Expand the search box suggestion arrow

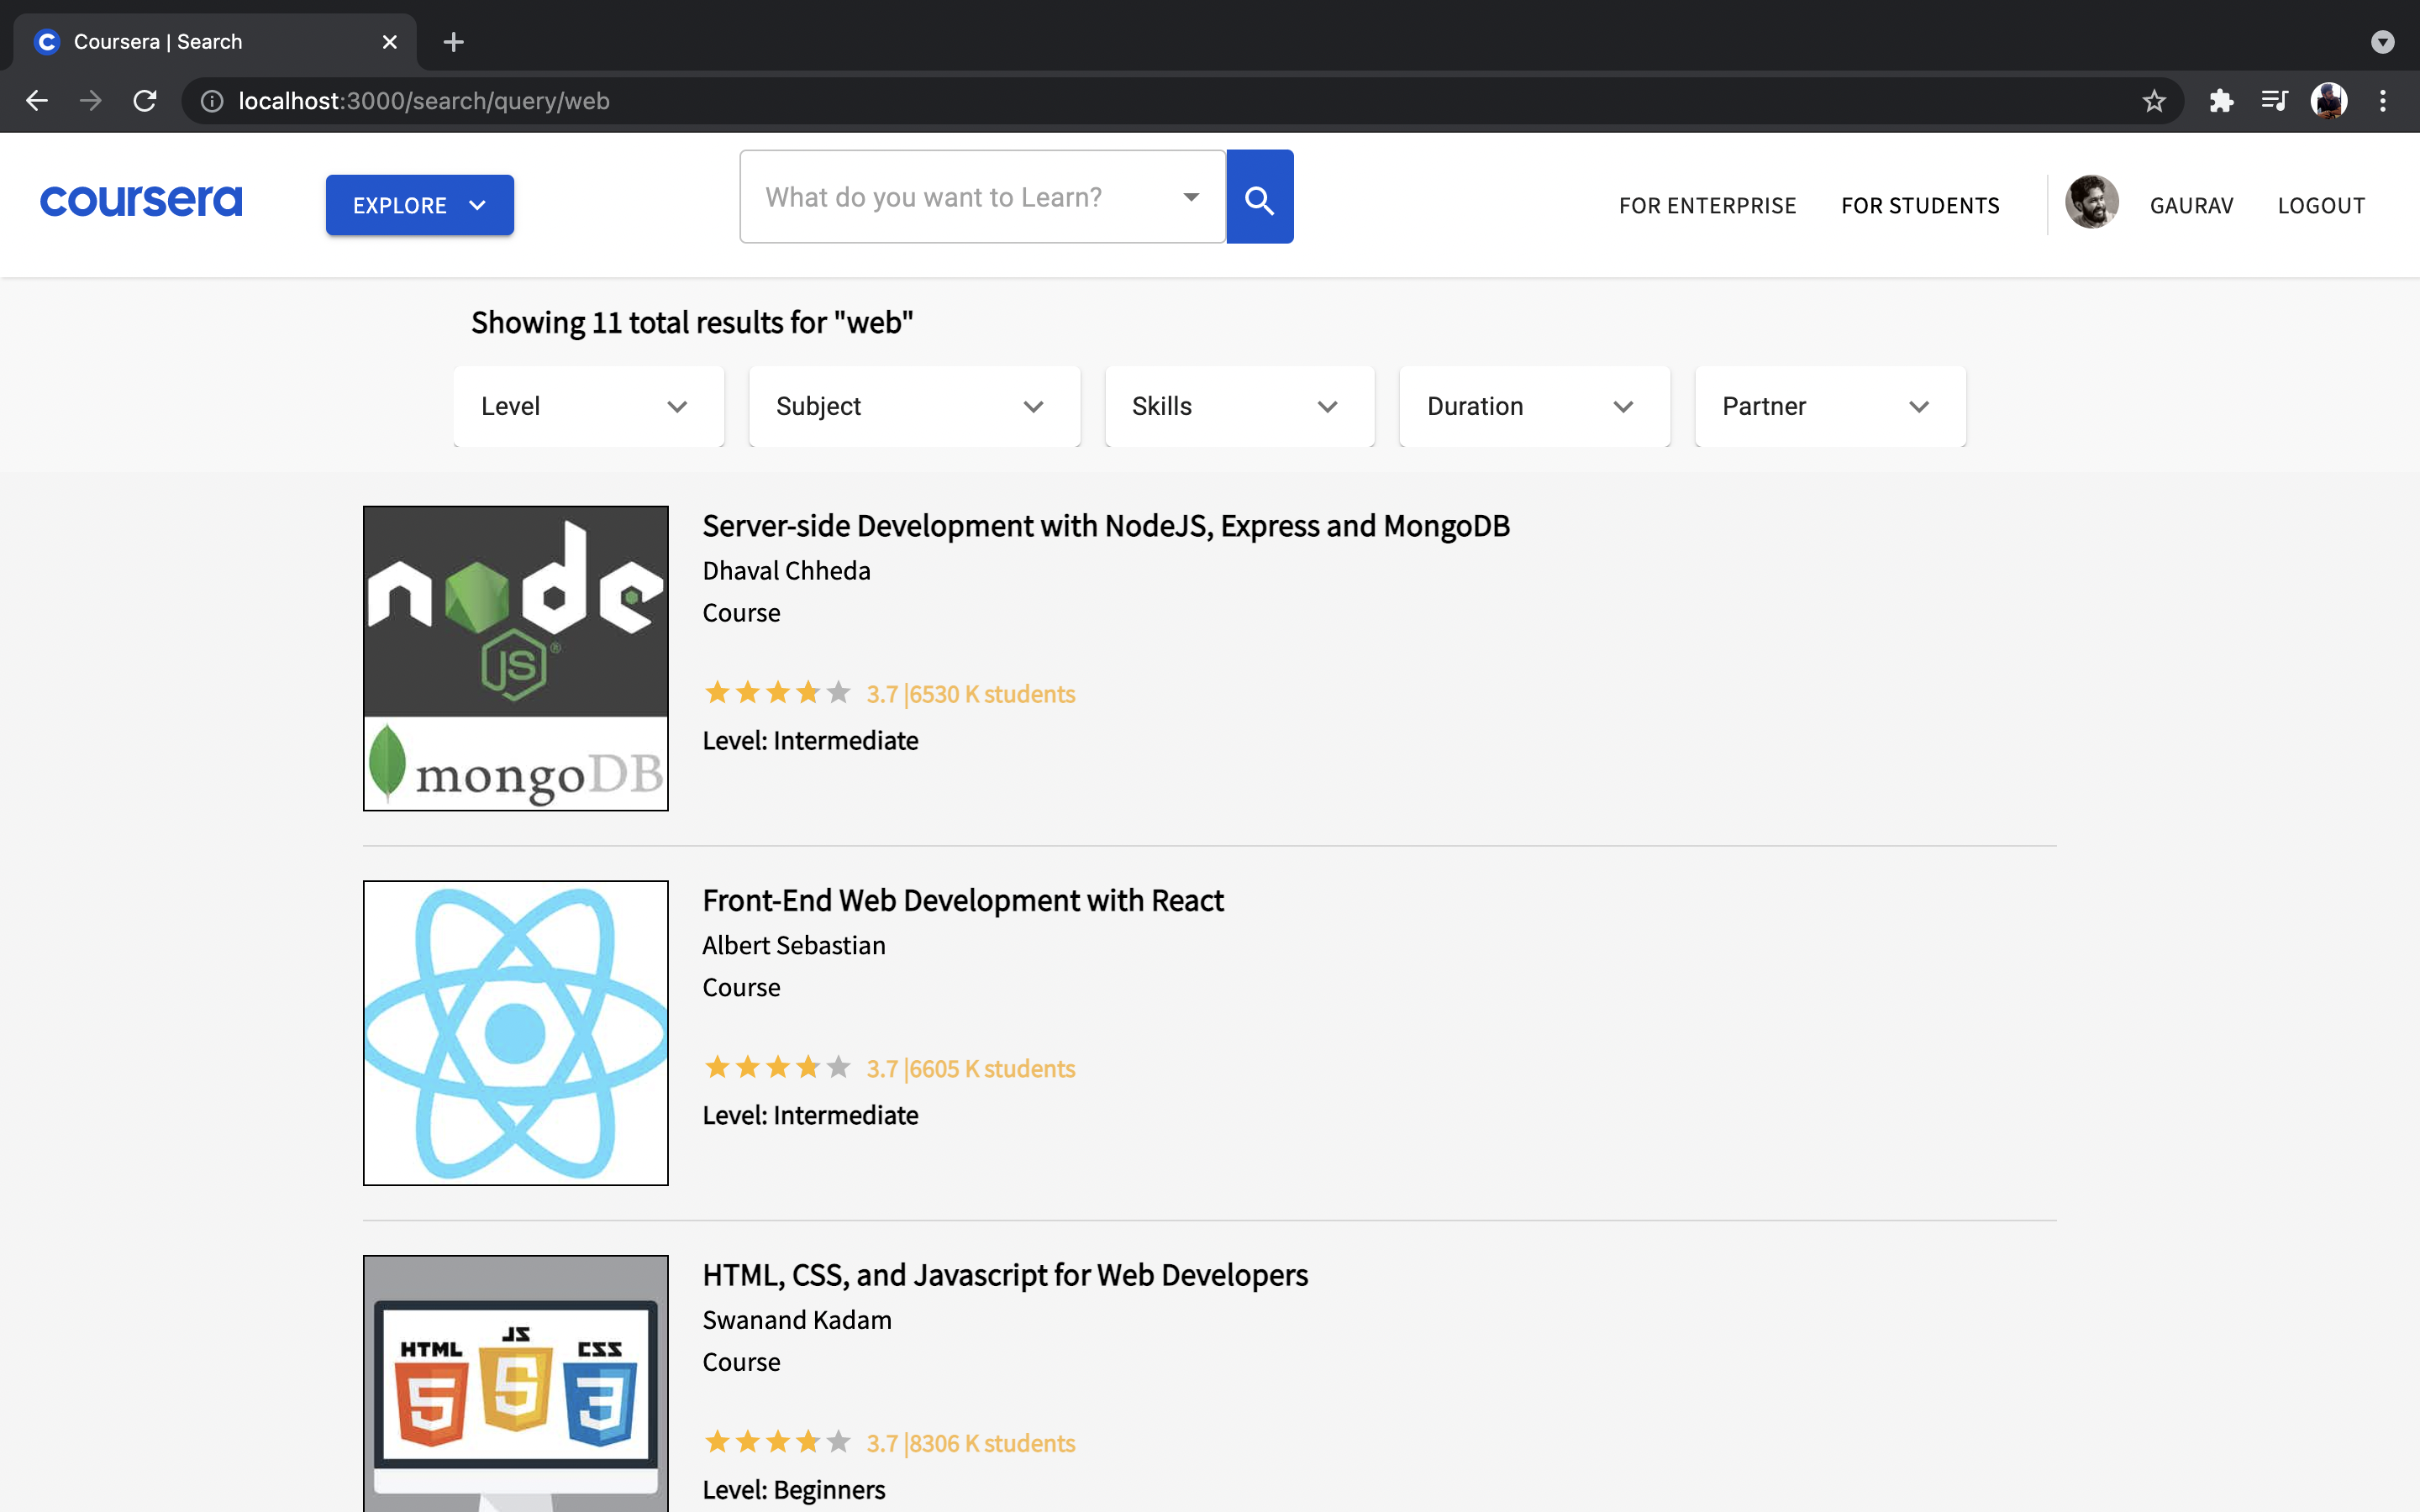1191,197
